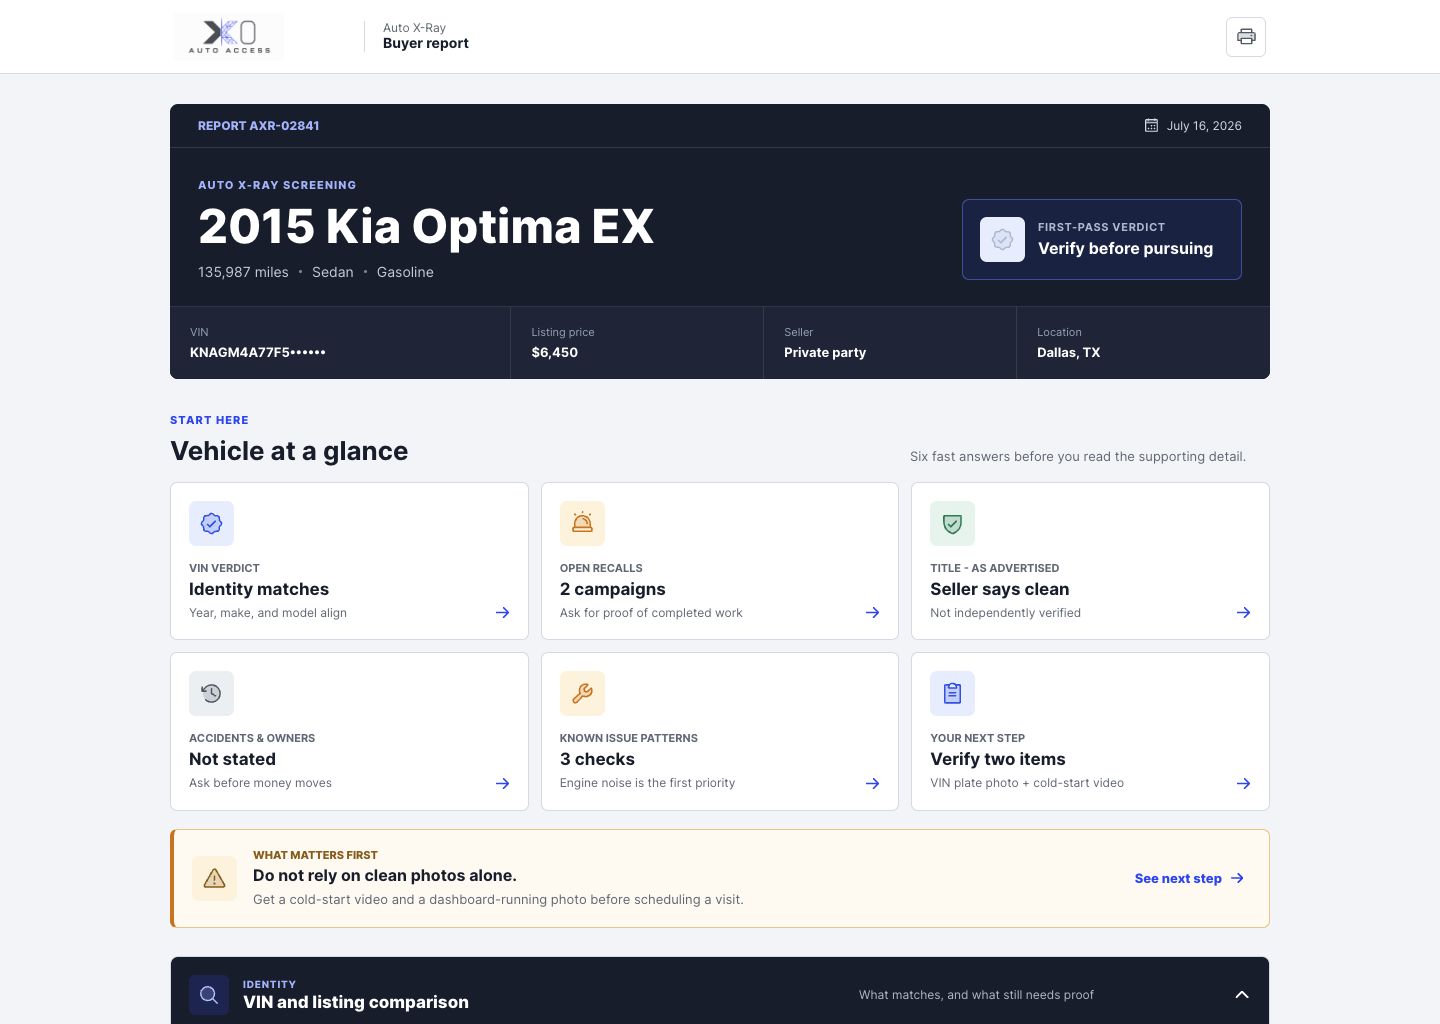Click the Vehicle at a glance heading
This screenshot has height=1024, width=1440.
289,451
